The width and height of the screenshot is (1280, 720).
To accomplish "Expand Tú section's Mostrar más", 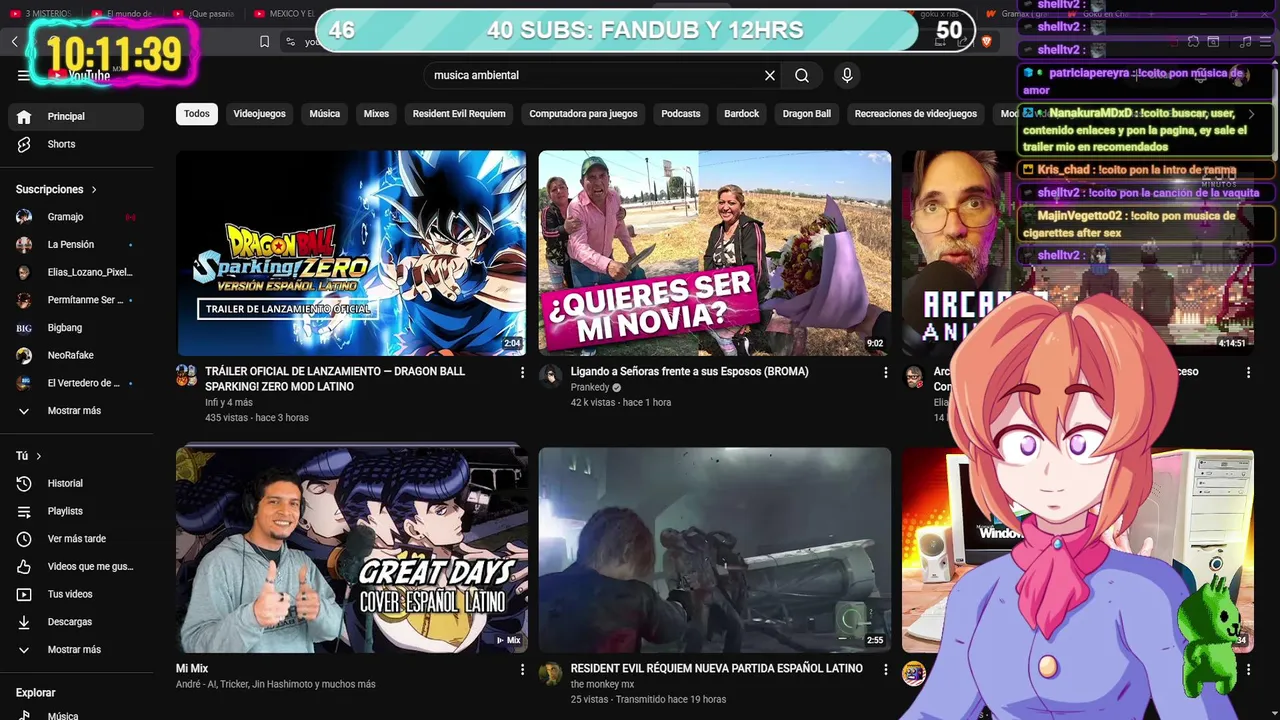I will click(x=76, y=650).
